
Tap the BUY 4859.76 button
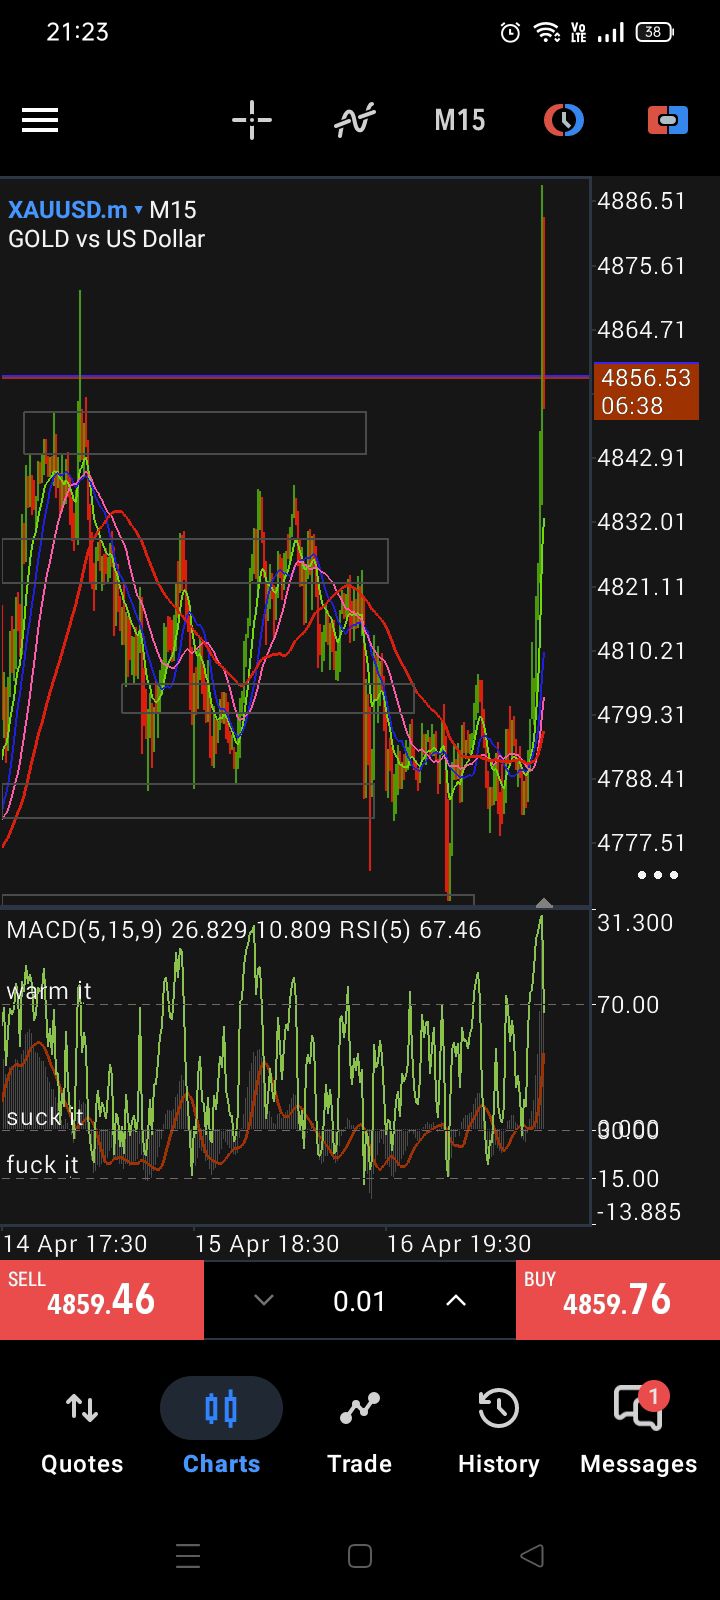tap(617, 1300)
